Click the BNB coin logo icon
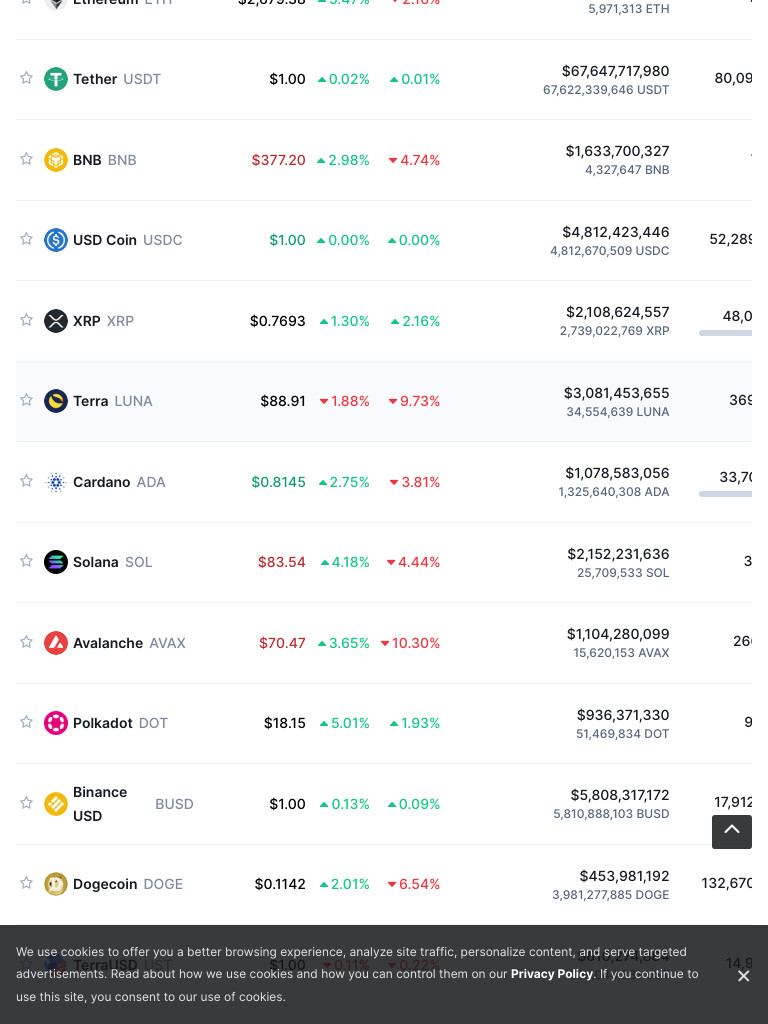 click(x=56, y=160)
